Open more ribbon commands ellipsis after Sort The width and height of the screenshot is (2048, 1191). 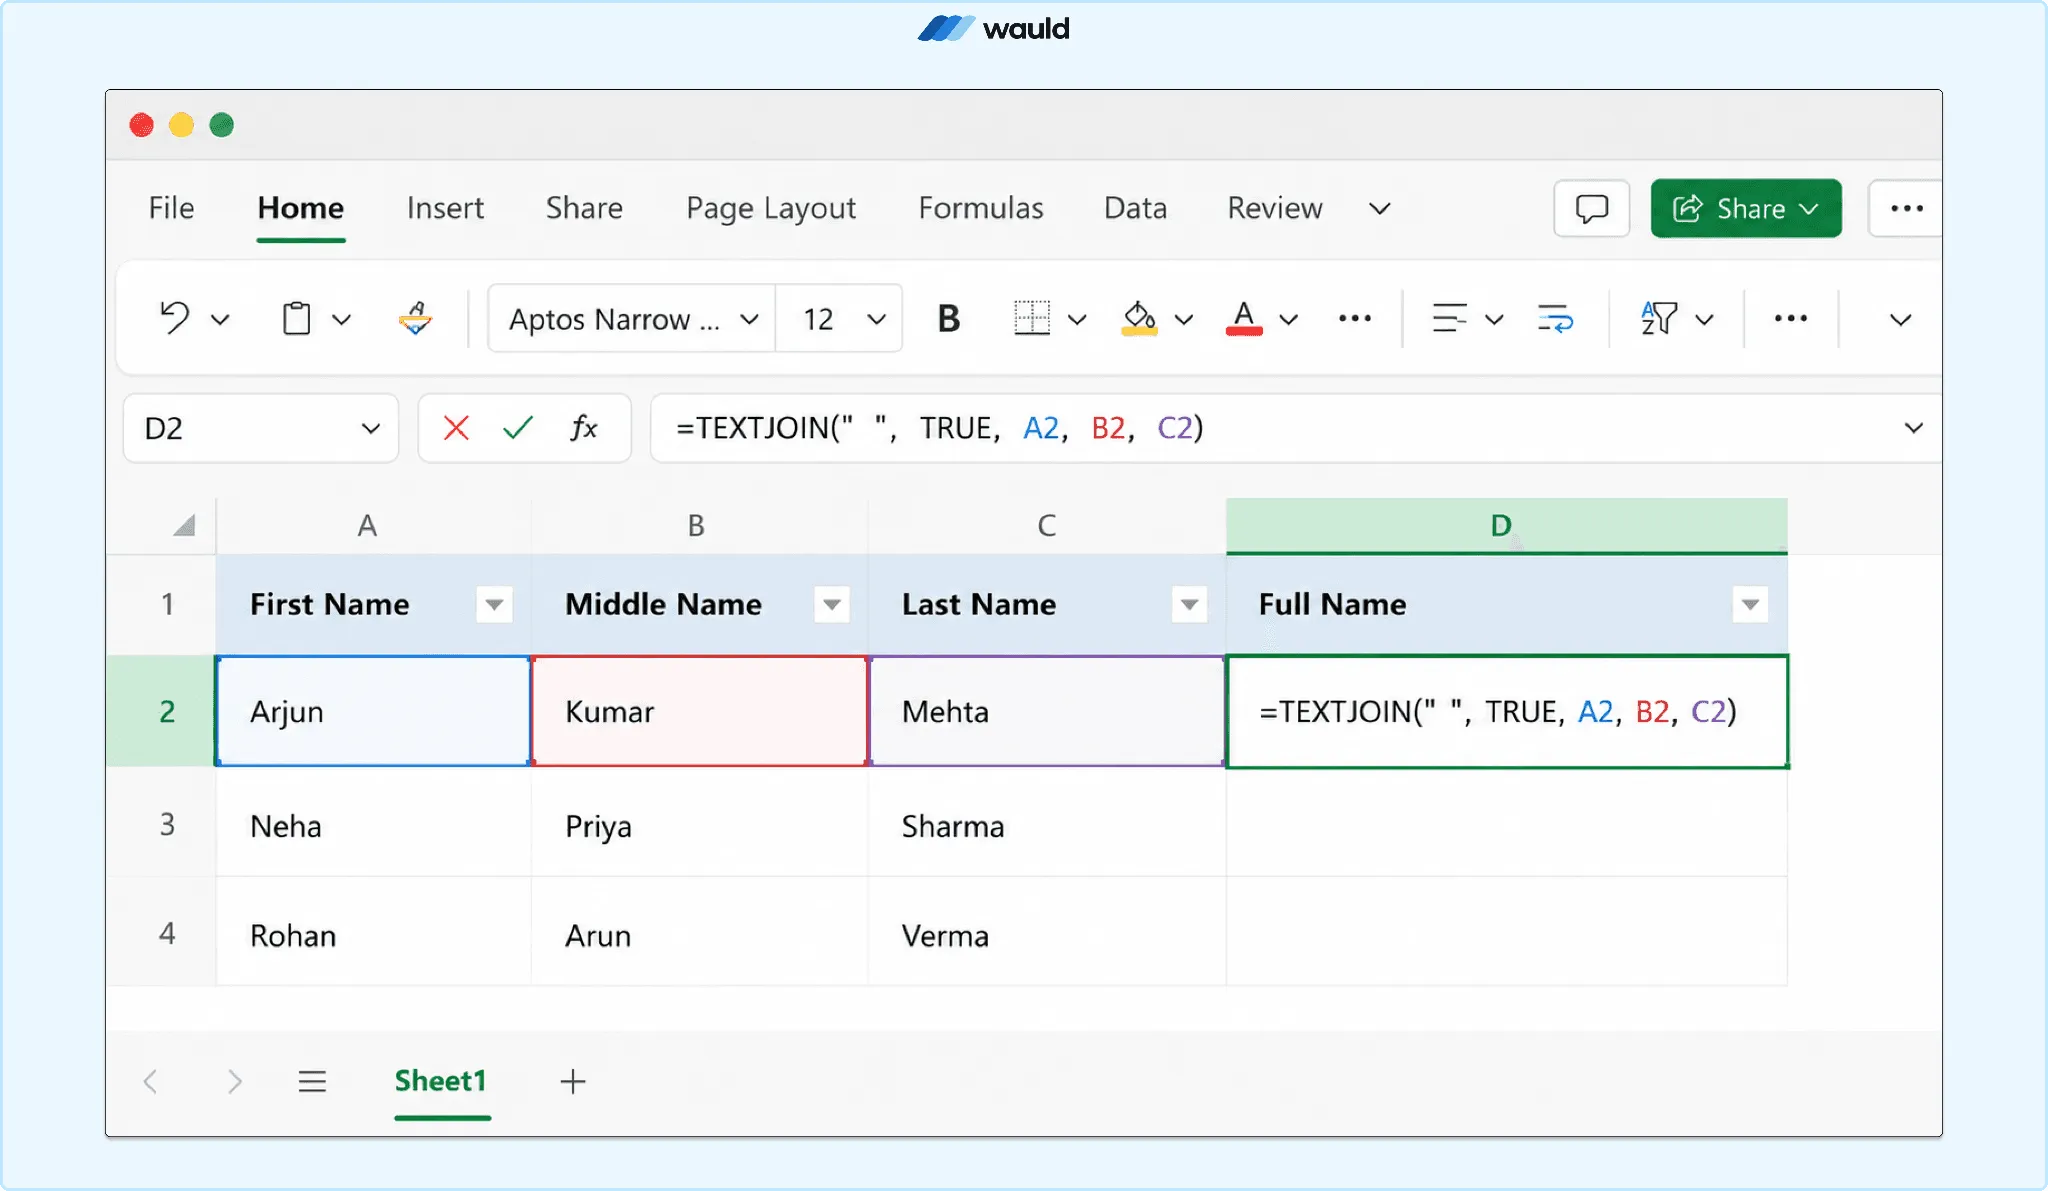pos(1790,318)
